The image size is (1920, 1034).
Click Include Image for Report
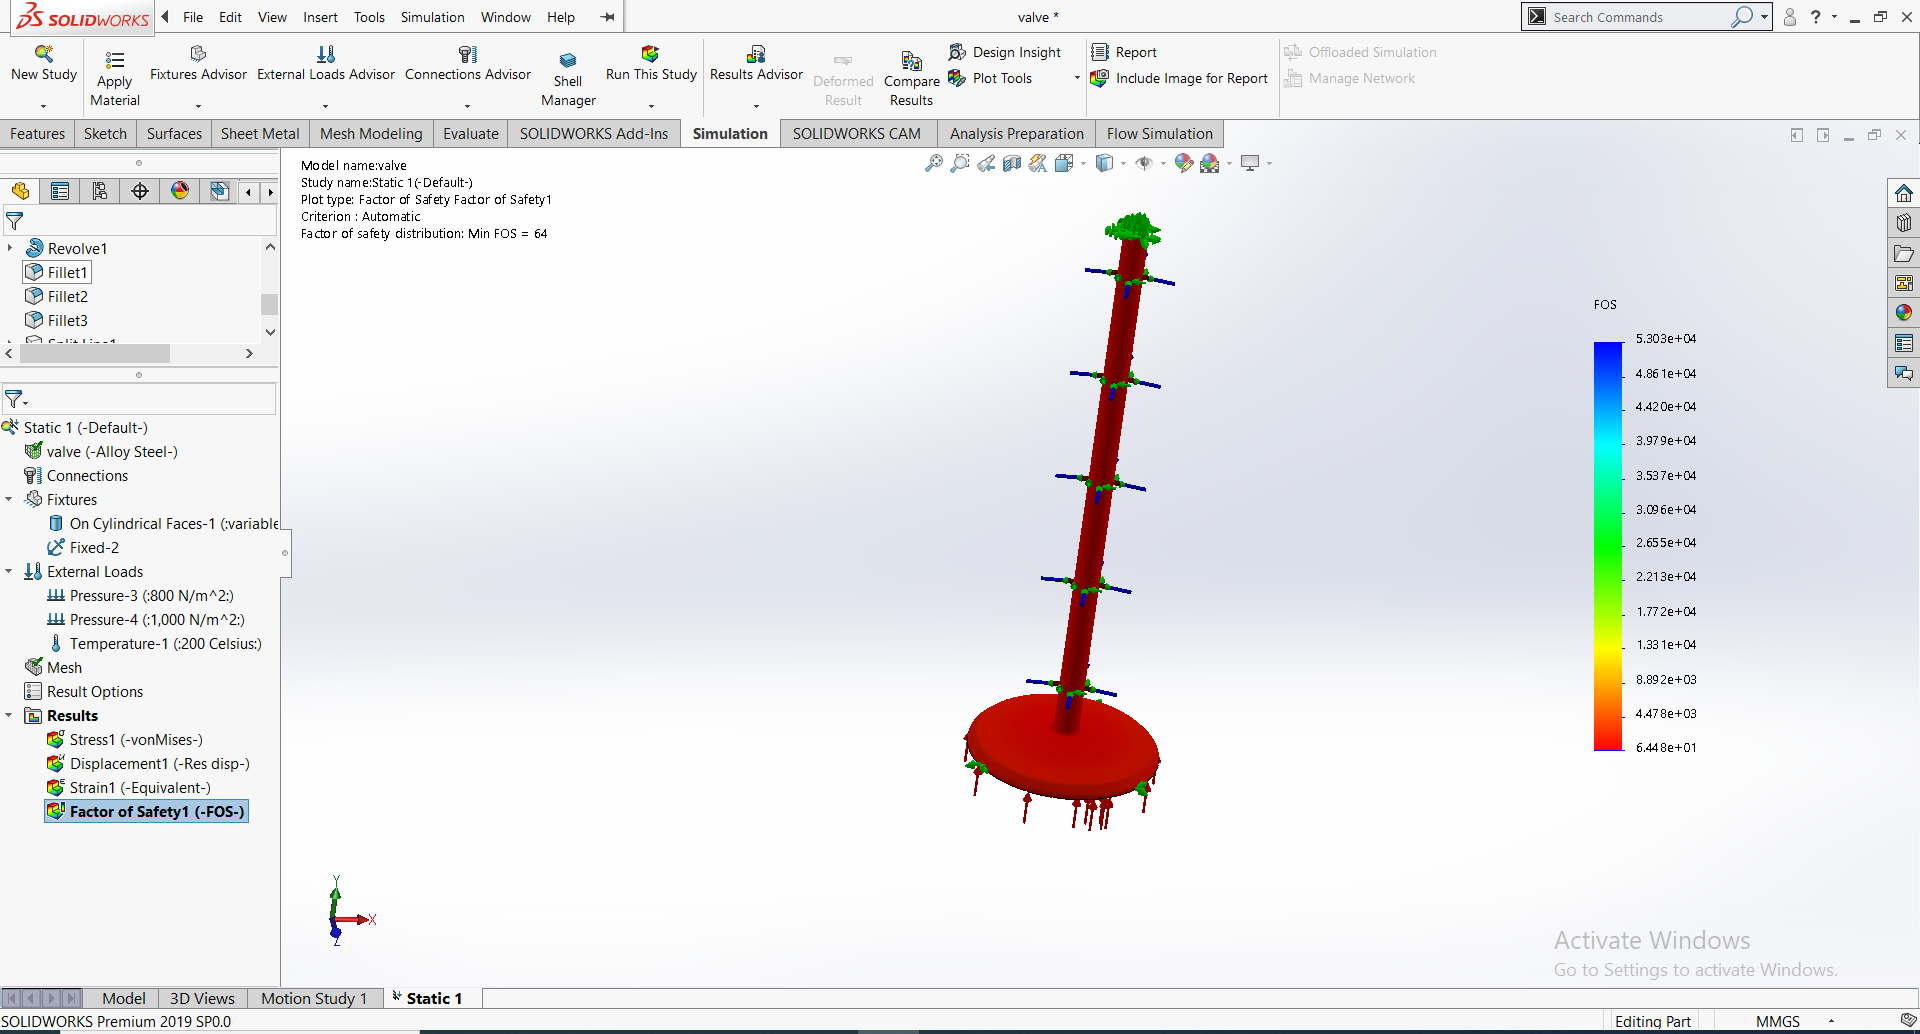click(x=1179, y=78)
